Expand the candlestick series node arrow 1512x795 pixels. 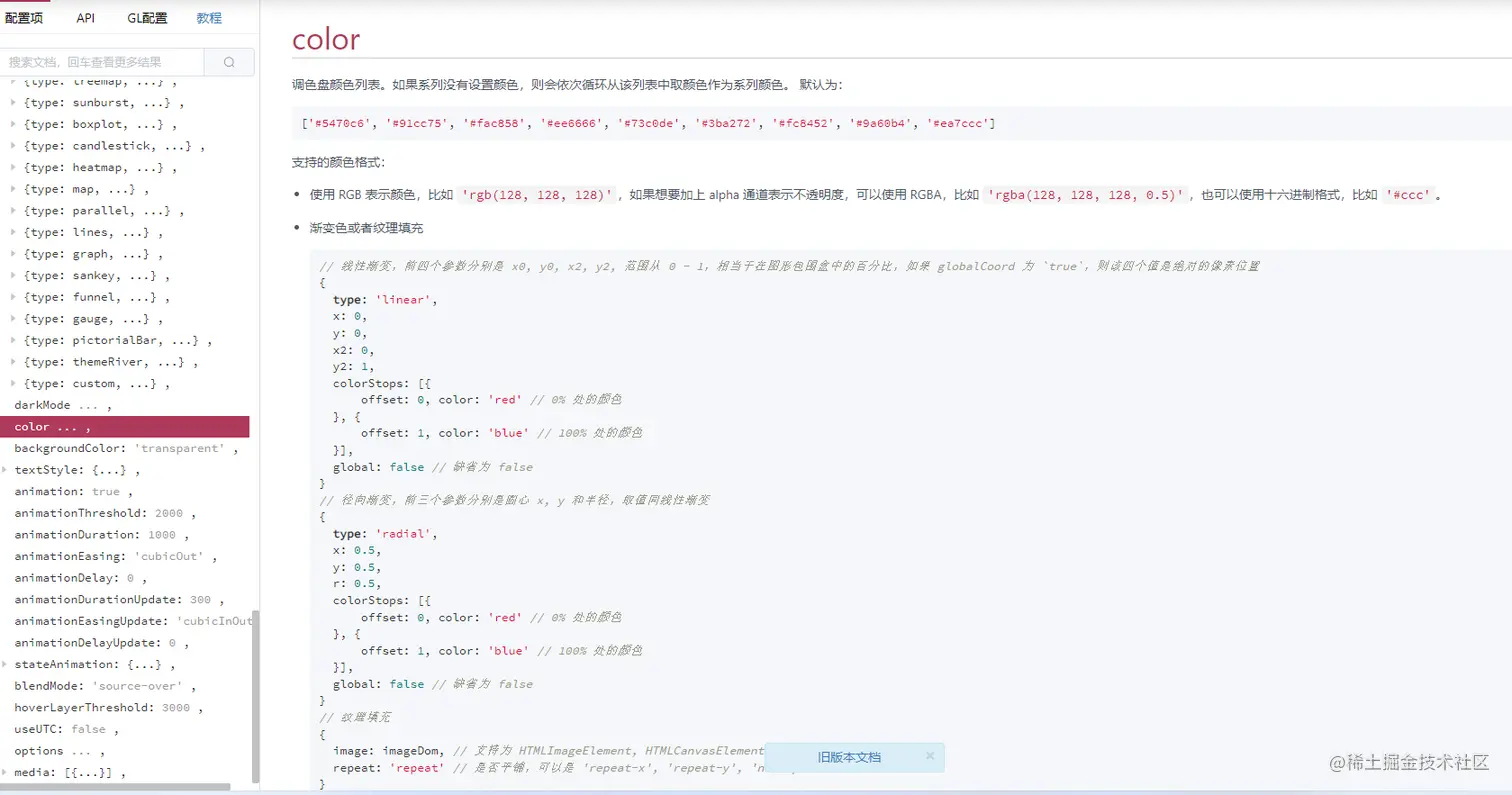point(13,146)
